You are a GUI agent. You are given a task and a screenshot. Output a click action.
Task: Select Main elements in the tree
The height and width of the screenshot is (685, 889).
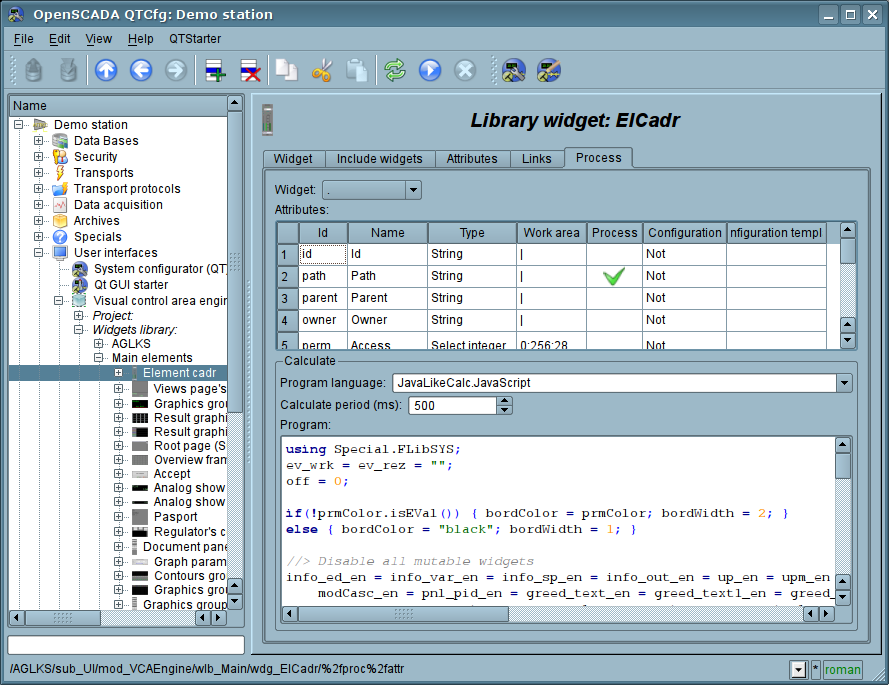click(152, 357)
